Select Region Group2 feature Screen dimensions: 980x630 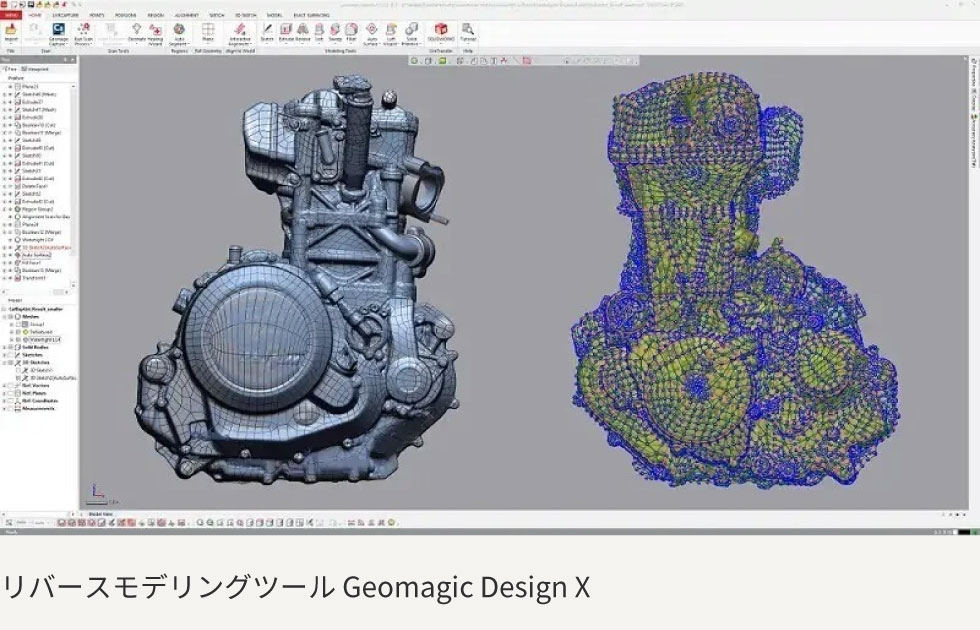point(38,209)
